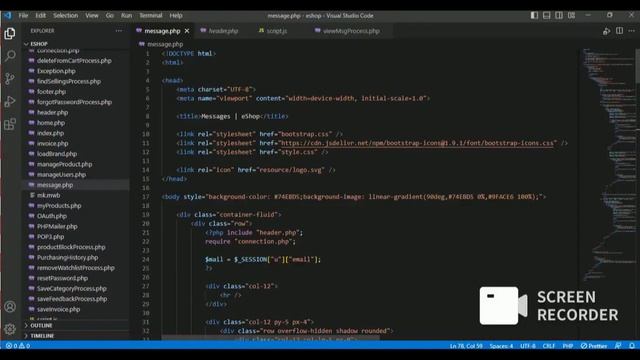640x360 pixels.
Task: Open the View menu
Action: tap(92, 16)
